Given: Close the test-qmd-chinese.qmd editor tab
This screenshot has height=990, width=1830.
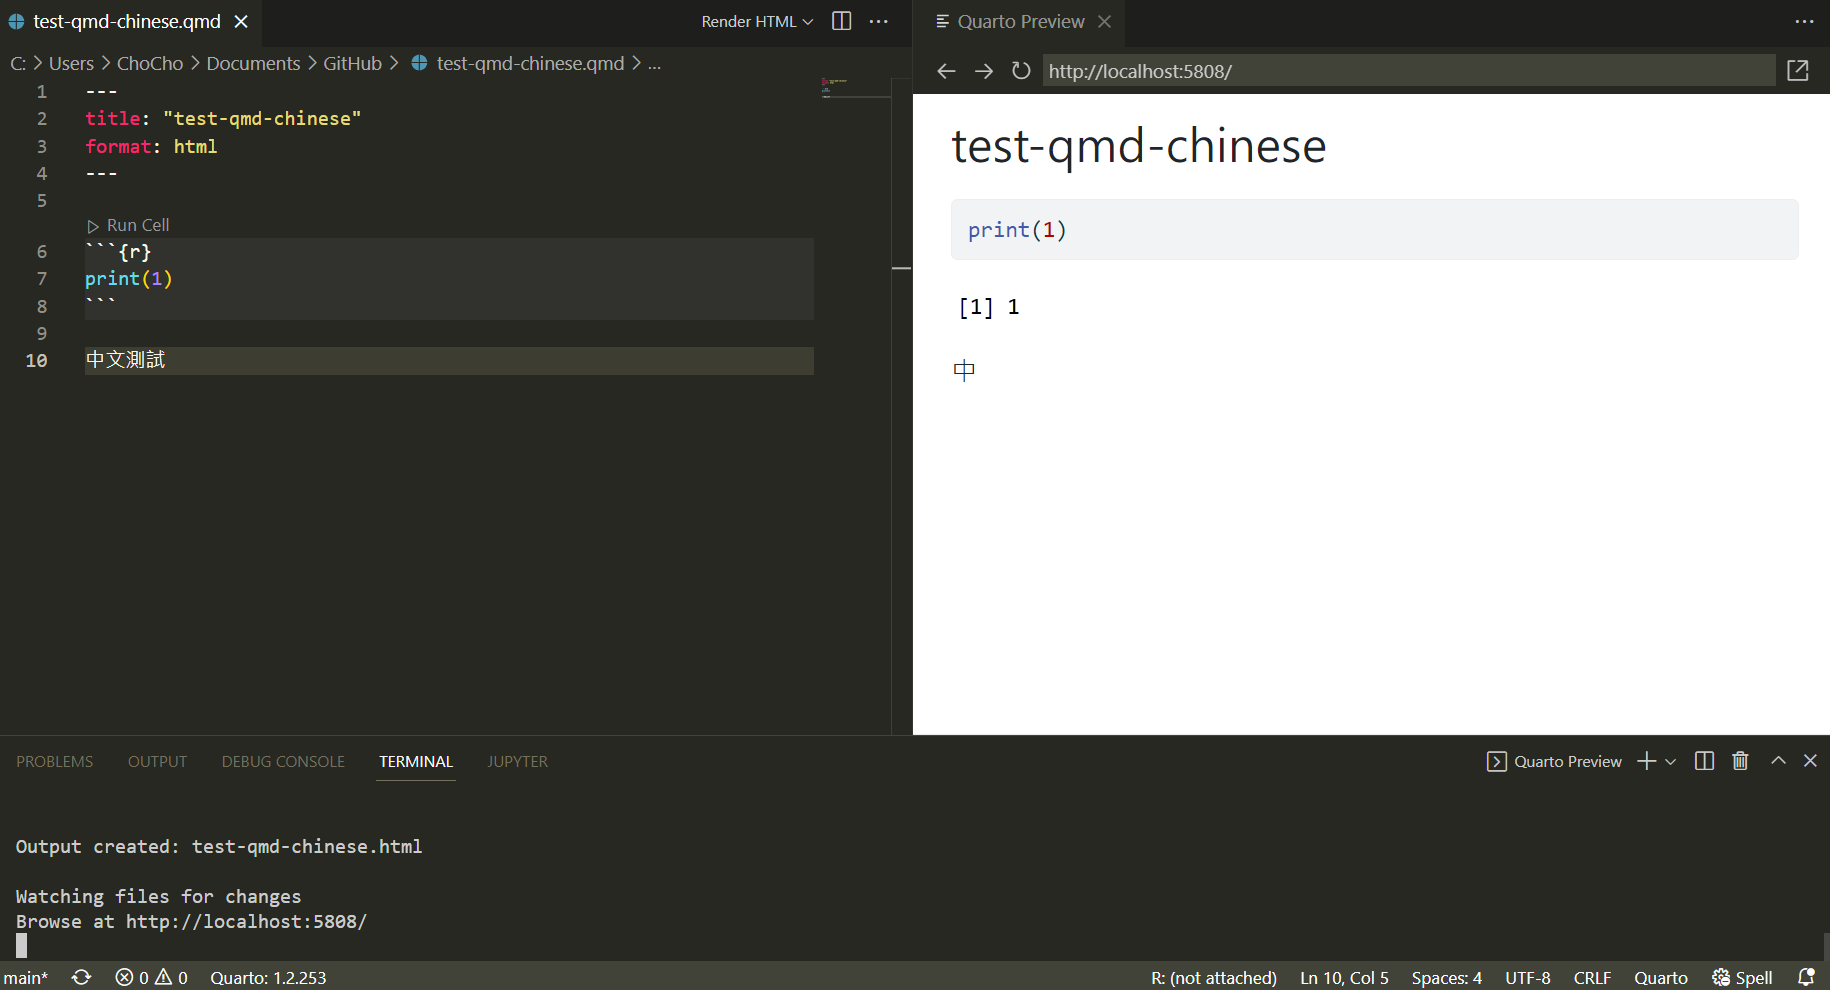Looking at the screenshot, I should (241, 21).
